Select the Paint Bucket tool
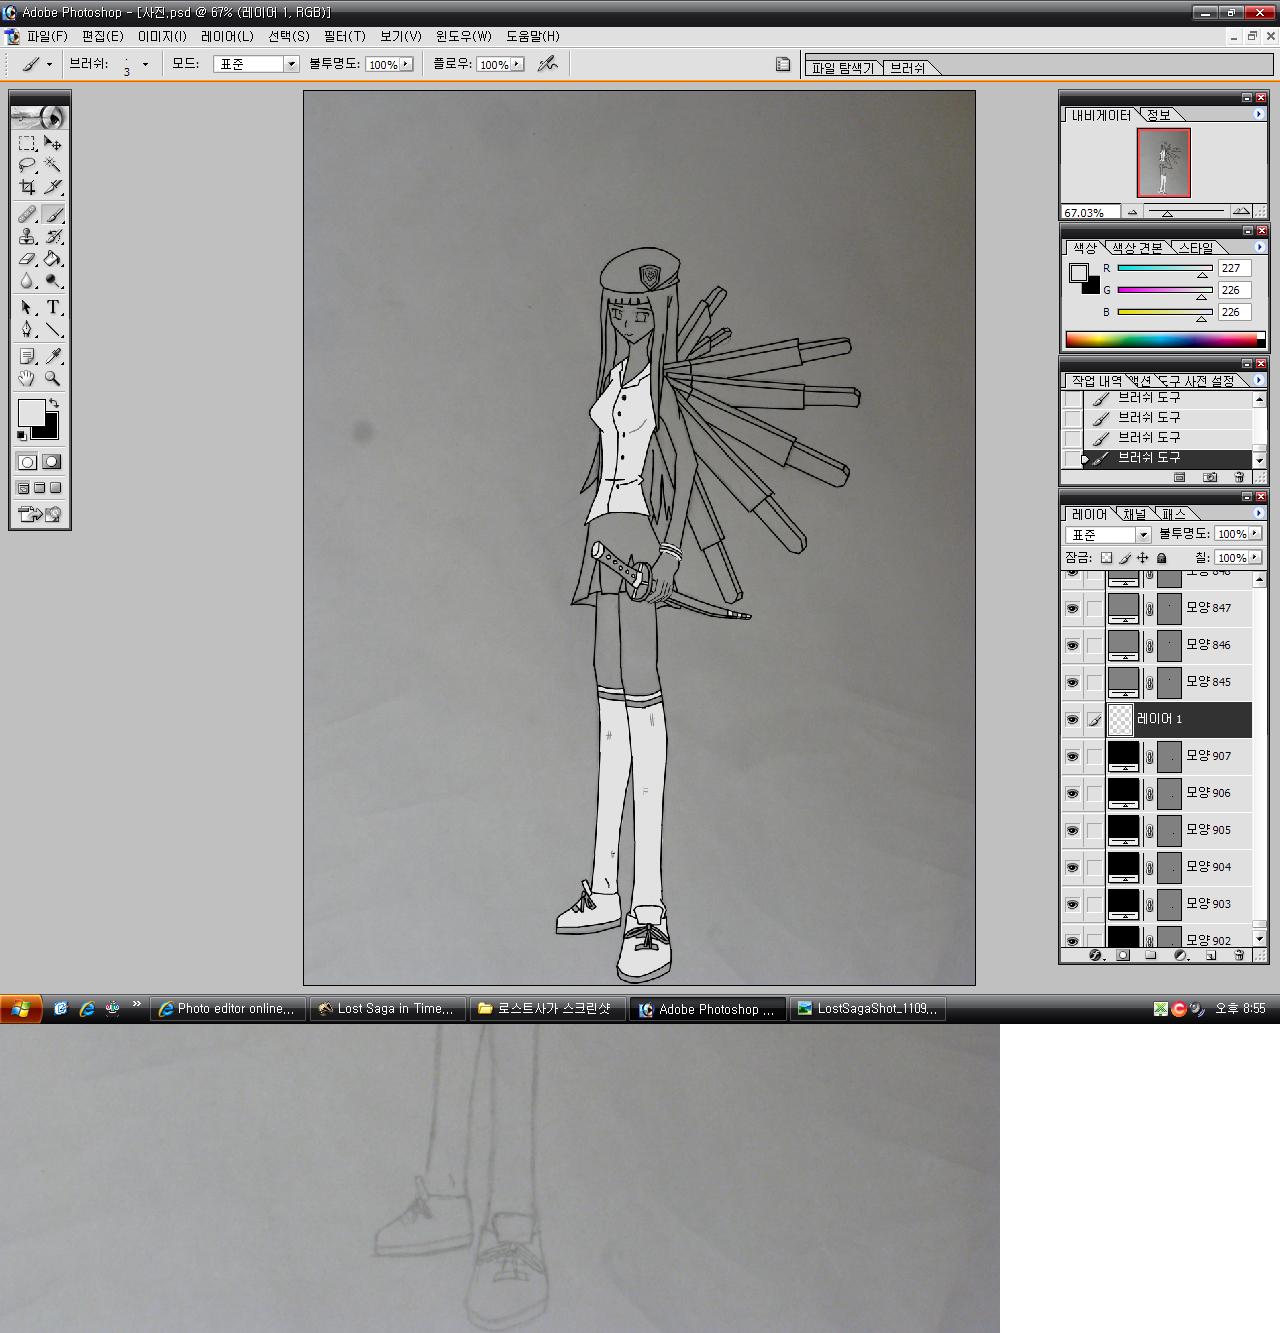1280x1333 pixels. pyautogui.click(x=53, y=258)
